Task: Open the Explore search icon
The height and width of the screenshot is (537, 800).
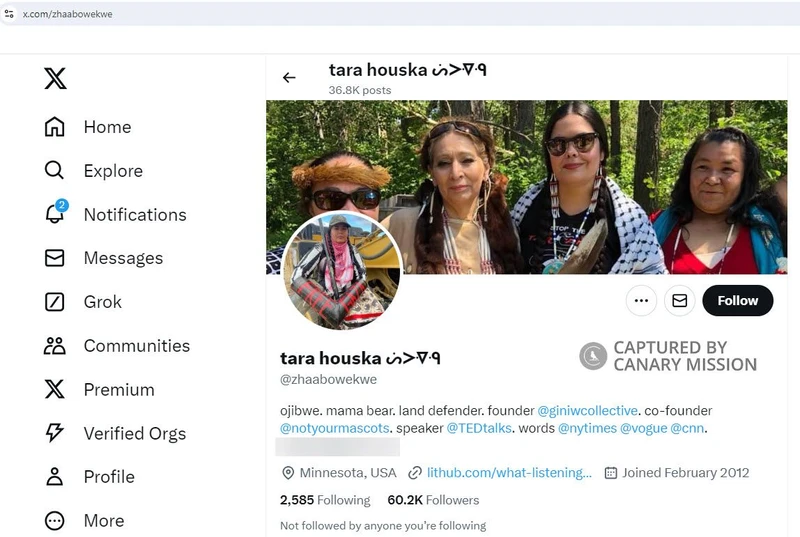Action: point(55,171)
